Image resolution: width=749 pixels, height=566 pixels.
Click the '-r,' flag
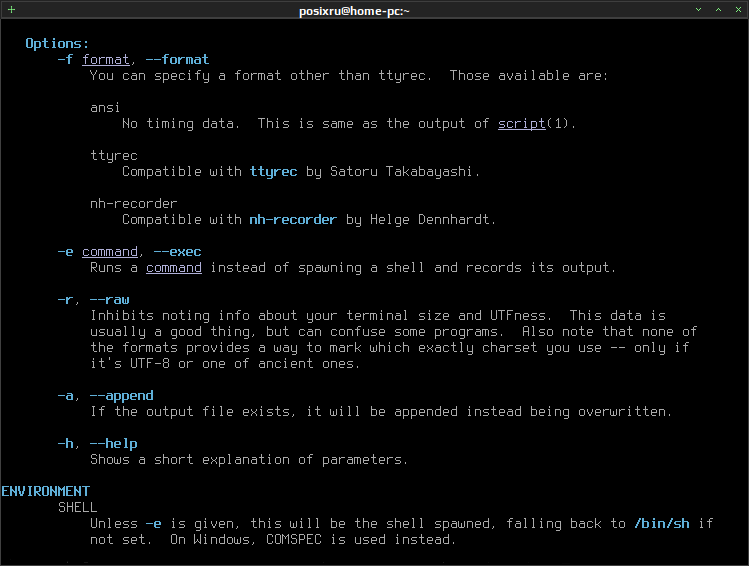coord(68,299)
